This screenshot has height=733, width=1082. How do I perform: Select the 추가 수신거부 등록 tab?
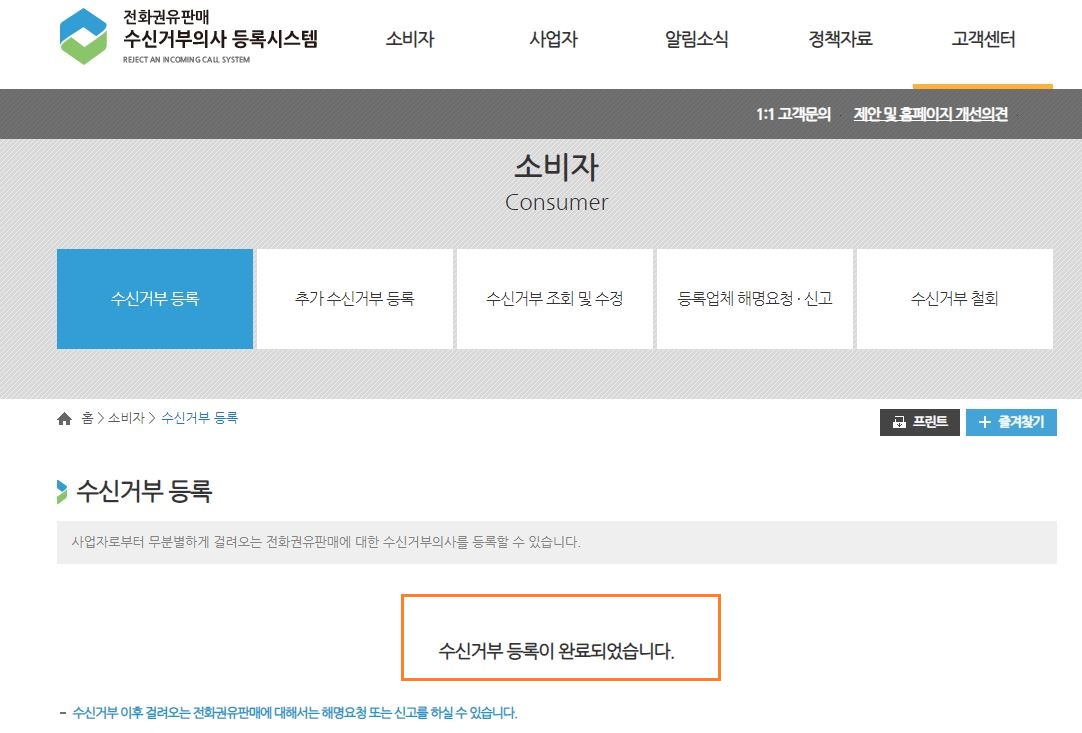point(355,299)
